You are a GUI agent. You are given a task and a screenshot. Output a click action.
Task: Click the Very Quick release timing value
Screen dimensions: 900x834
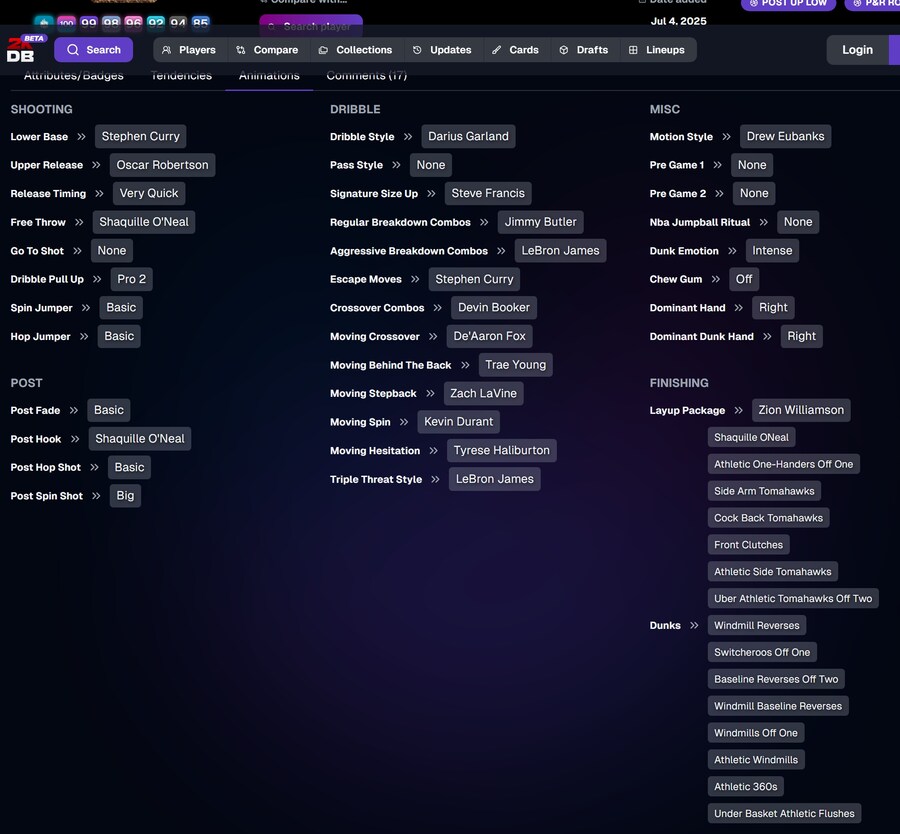(149, 193)
